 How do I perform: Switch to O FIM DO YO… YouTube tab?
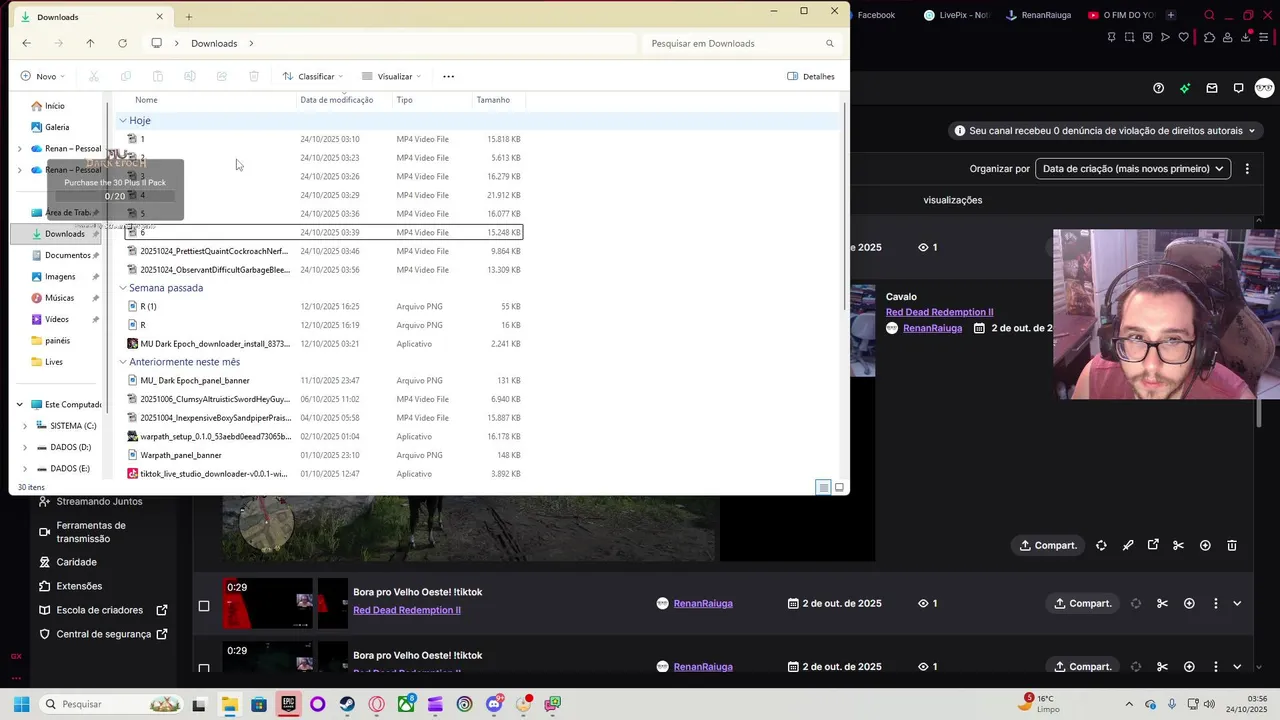point(1121,15)
